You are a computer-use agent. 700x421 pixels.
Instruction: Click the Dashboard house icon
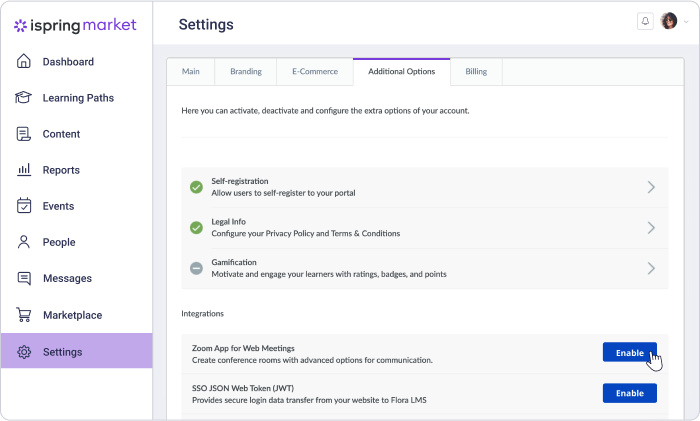pos(24,62)
